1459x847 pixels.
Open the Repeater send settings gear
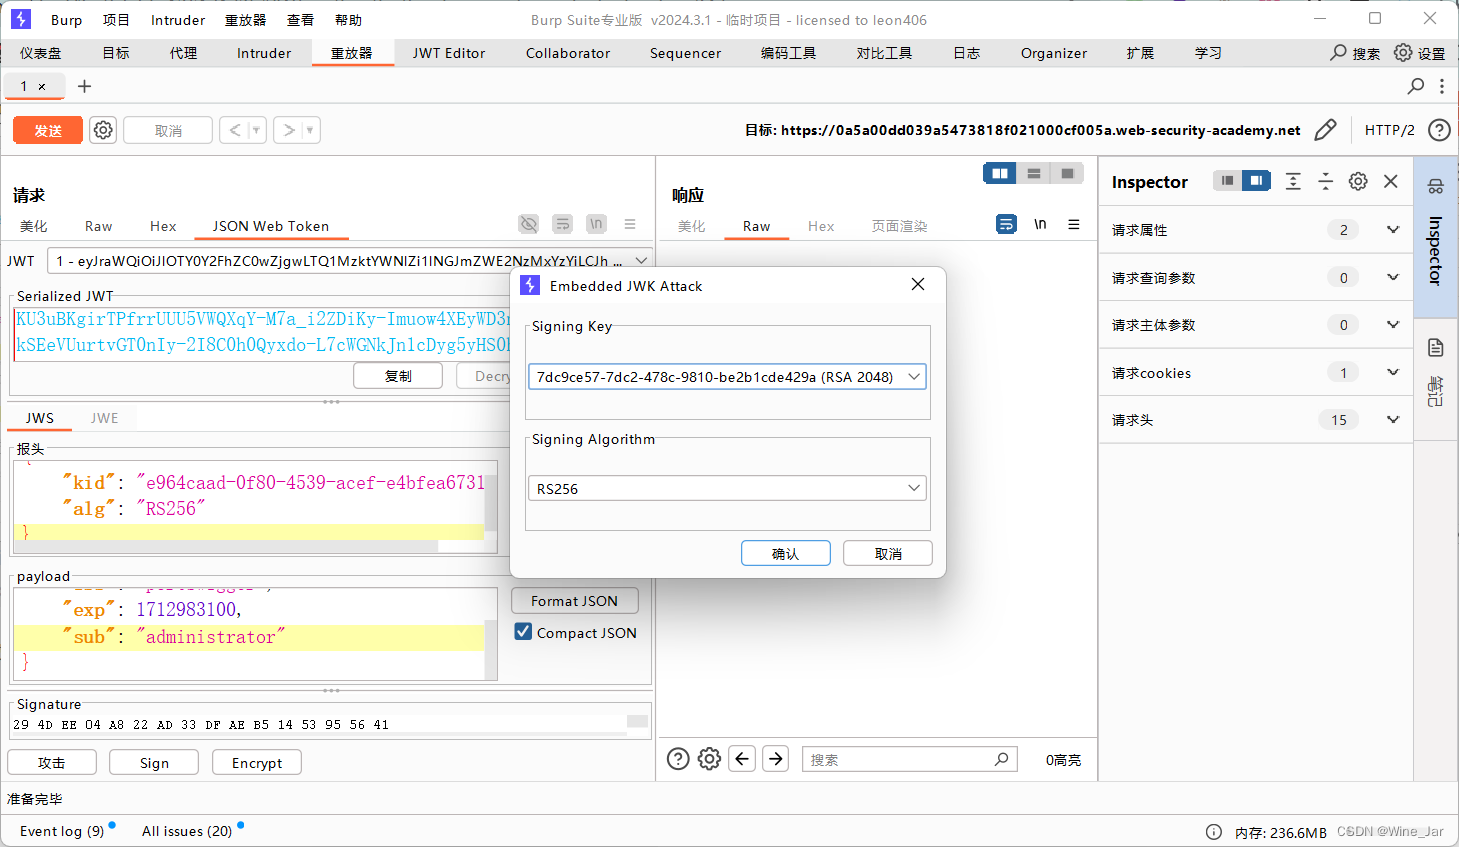click(x=103, y=130)
